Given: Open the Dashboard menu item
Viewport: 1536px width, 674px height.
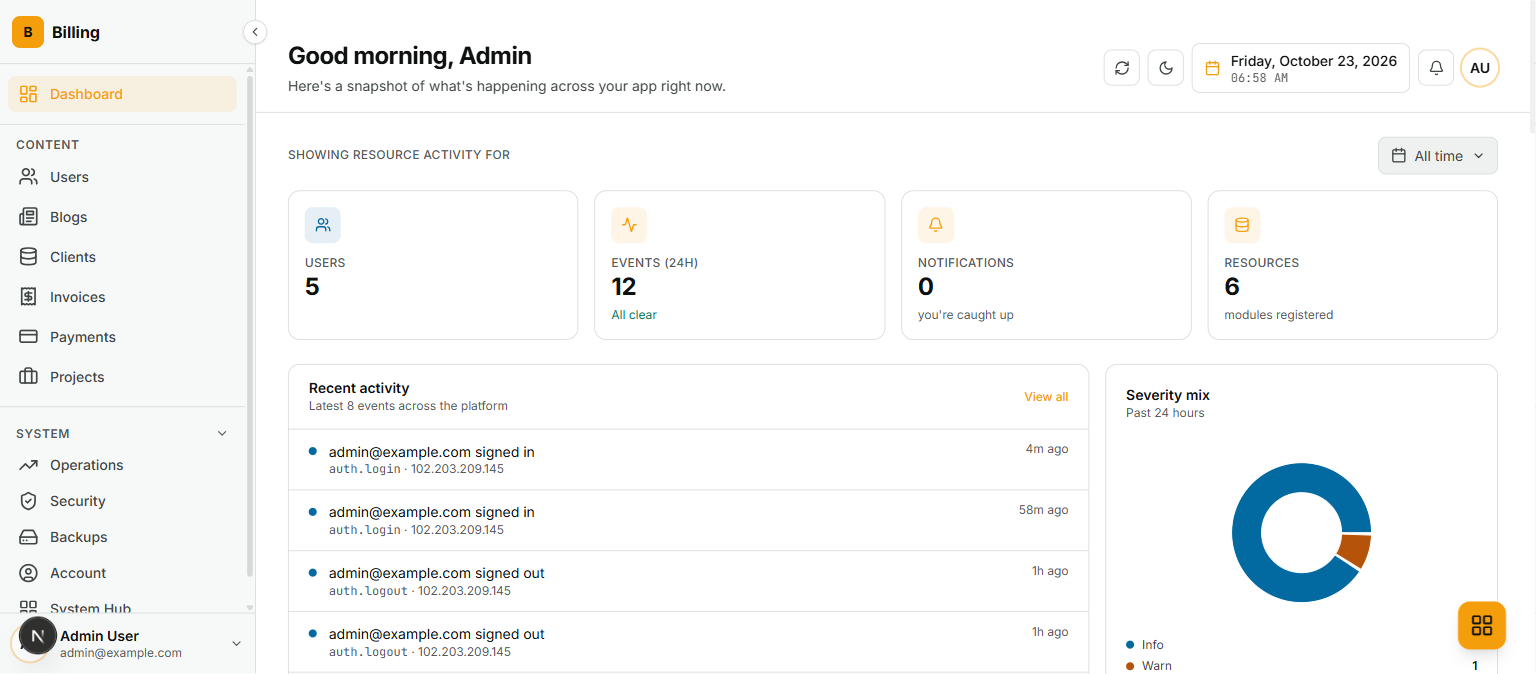Looking at the screenshot, I should 122,94.
